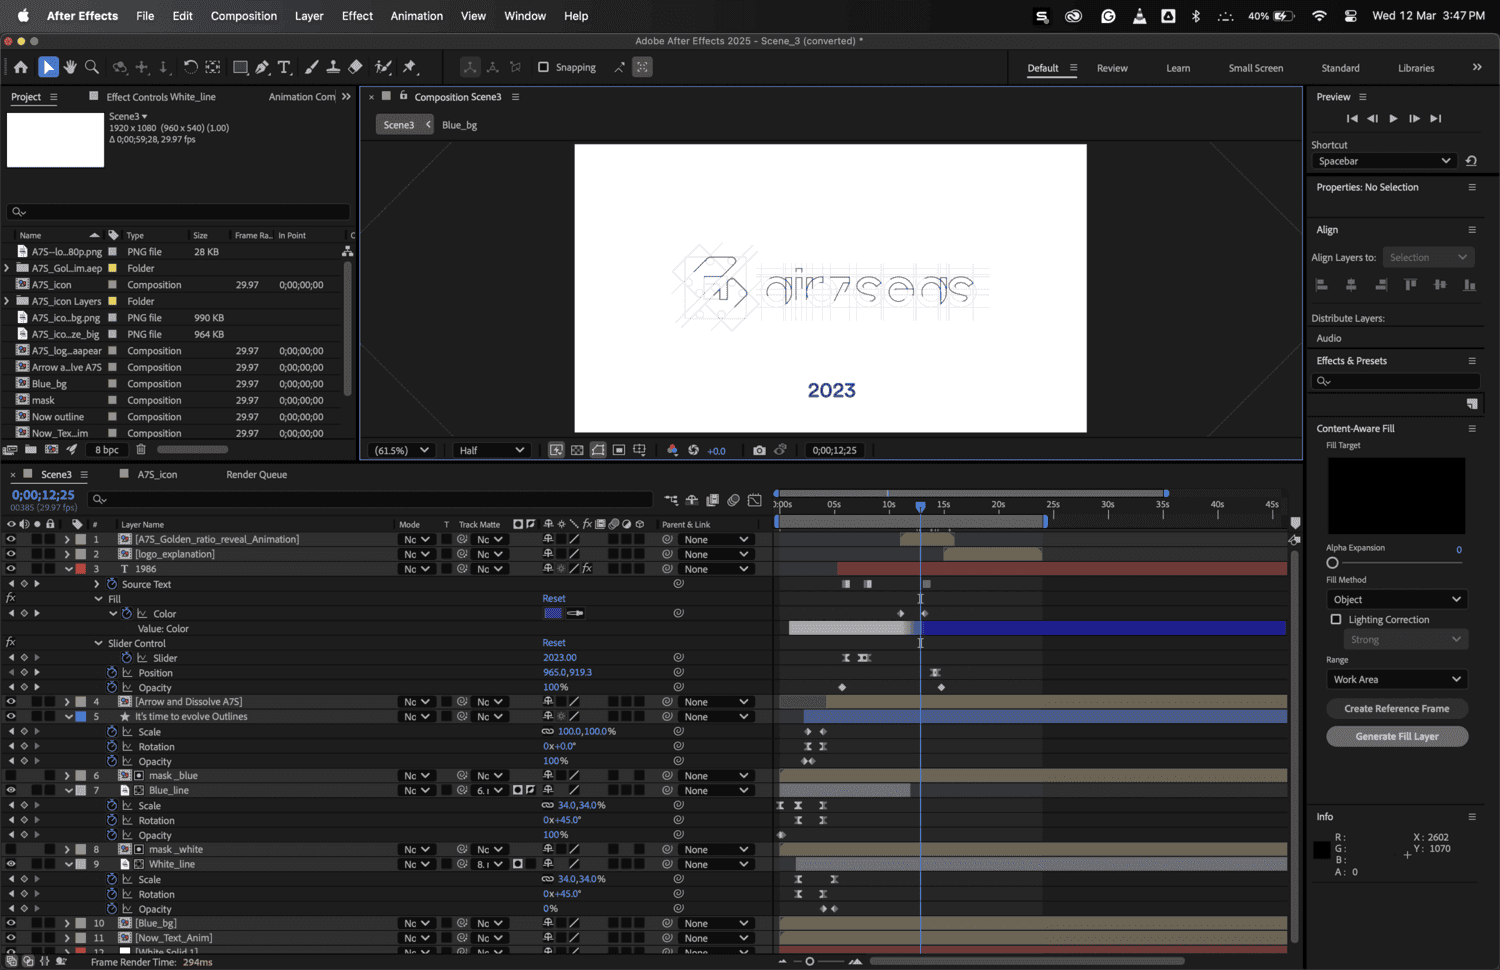Open the viewer resolution Half dropdown
The image size is (1500, 970).
pyautogui.click(x=491, y=450)
